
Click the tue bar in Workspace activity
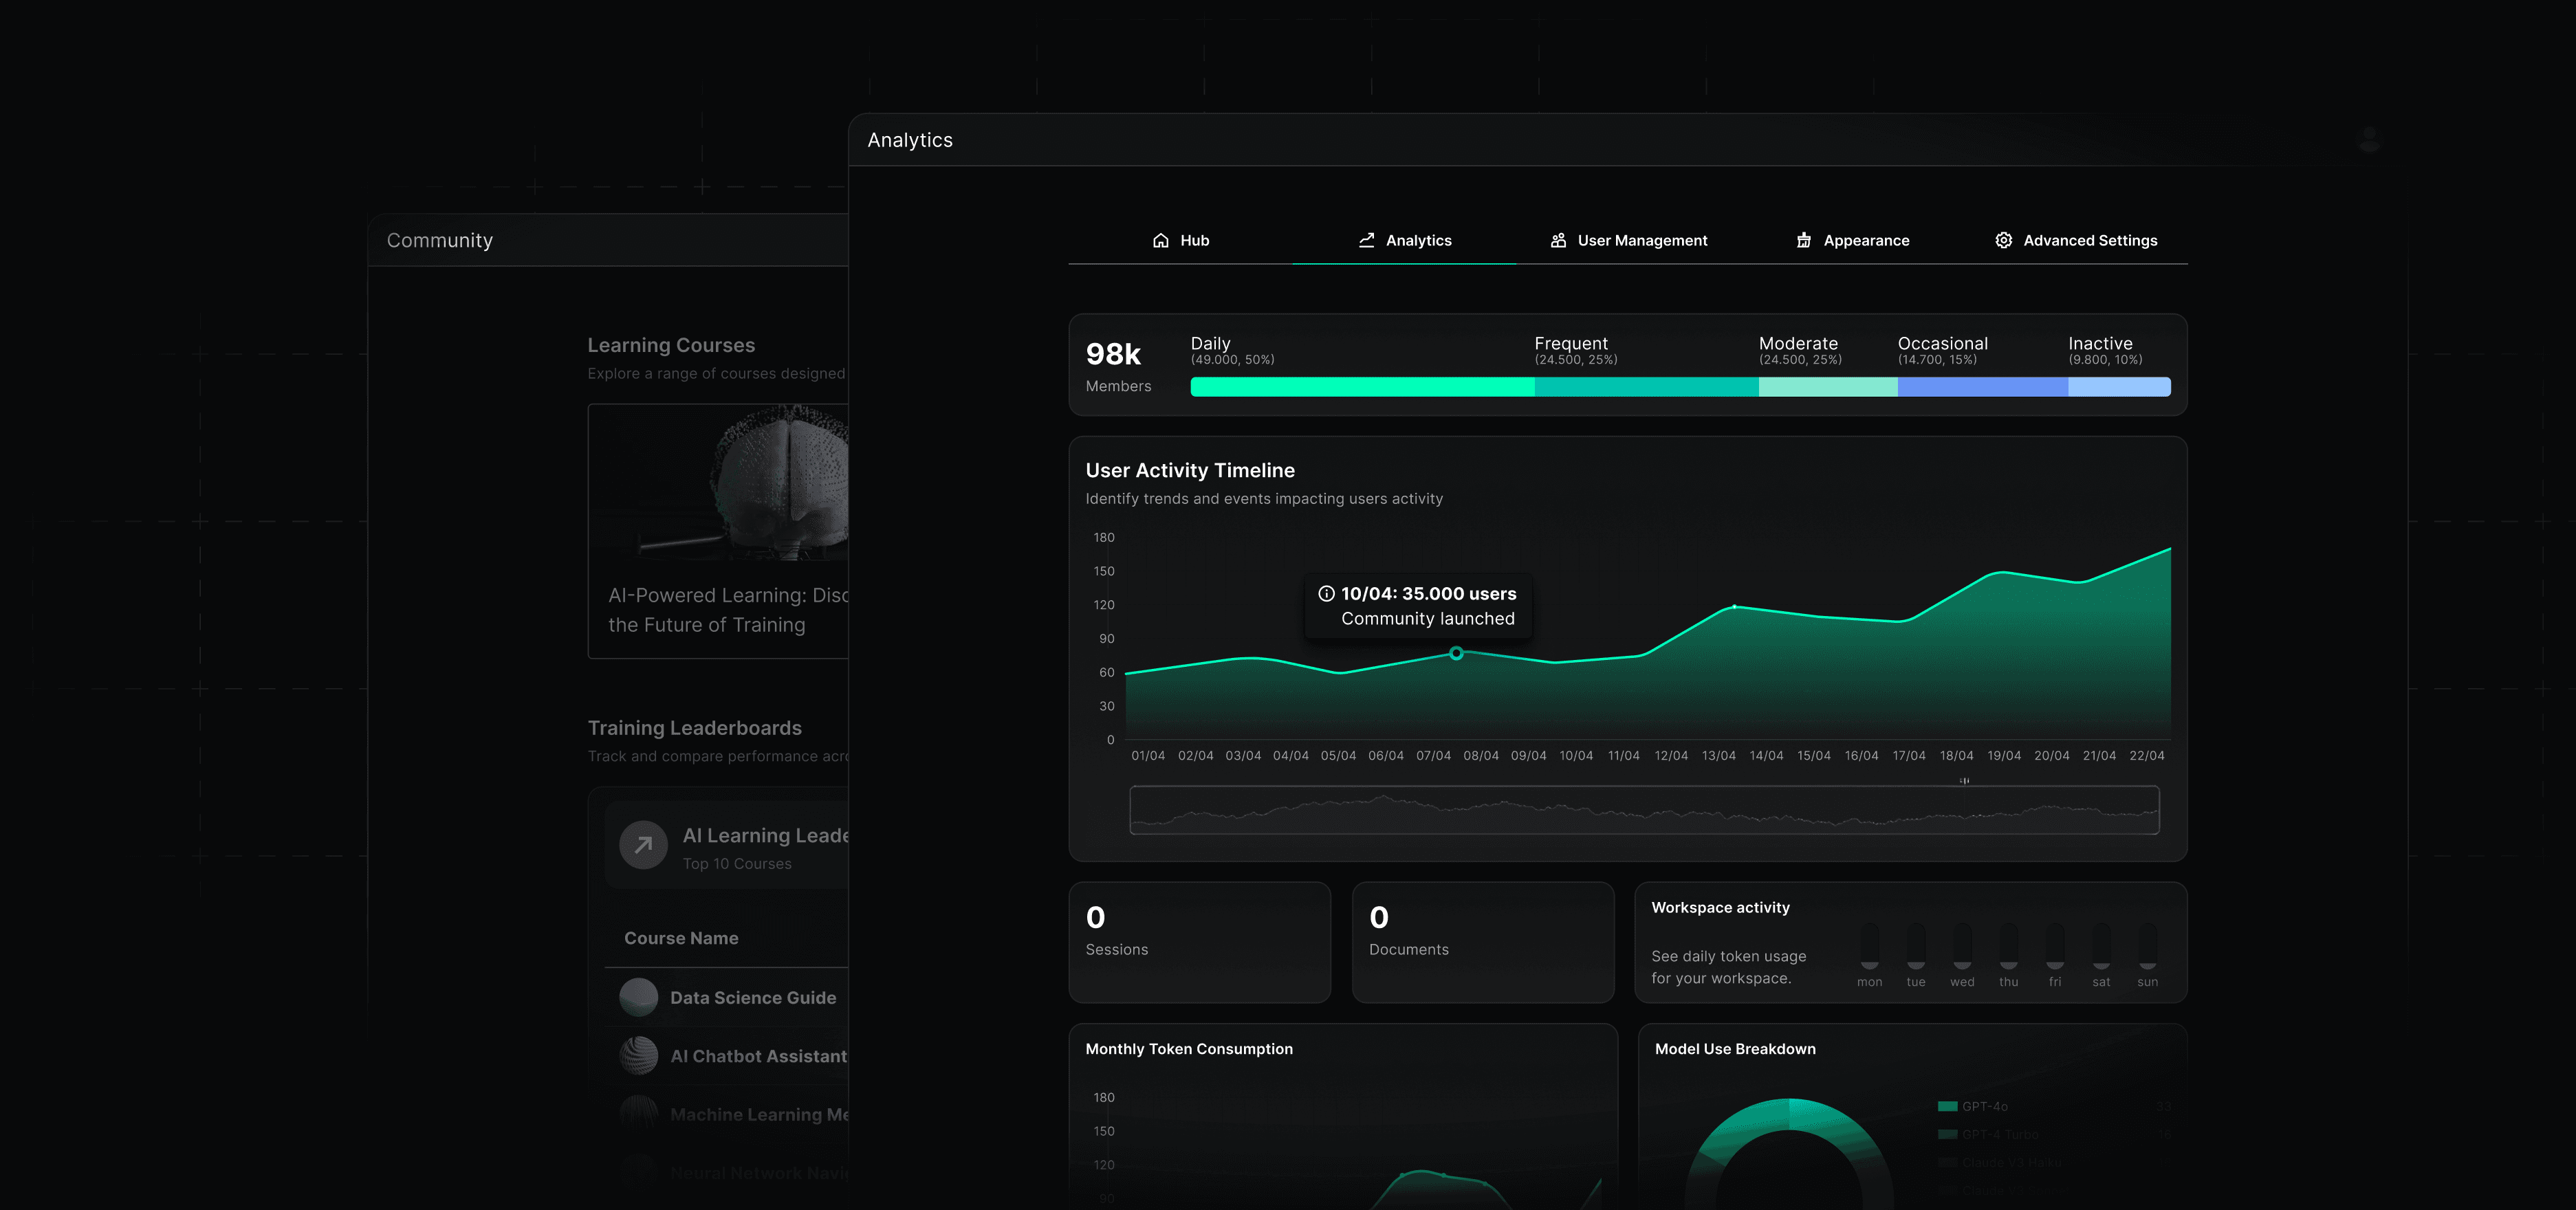(1915, 945)
